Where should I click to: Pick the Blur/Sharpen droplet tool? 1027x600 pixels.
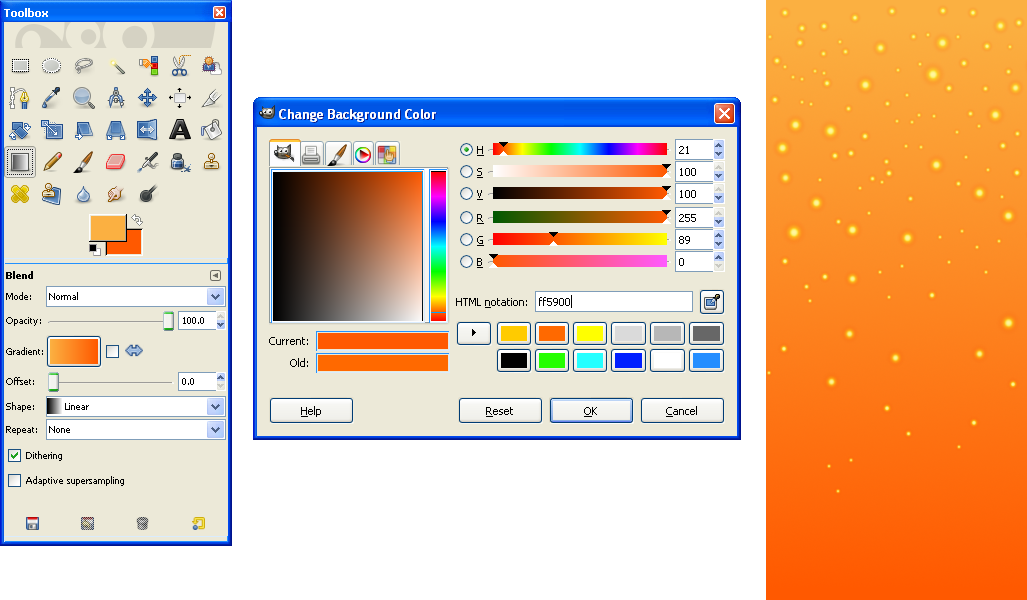click(84, 194)
